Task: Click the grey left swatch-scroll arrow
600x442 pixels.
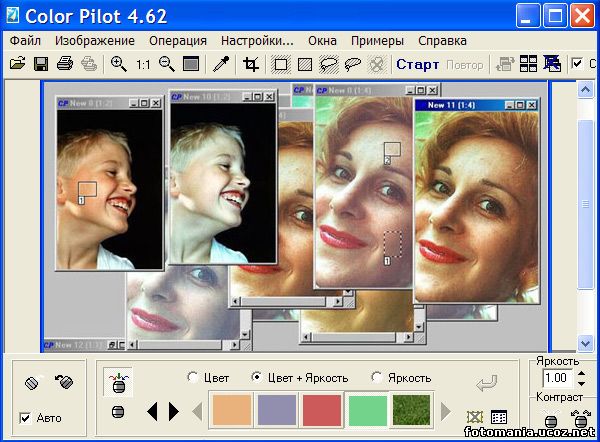Action: tap(197, 412)
